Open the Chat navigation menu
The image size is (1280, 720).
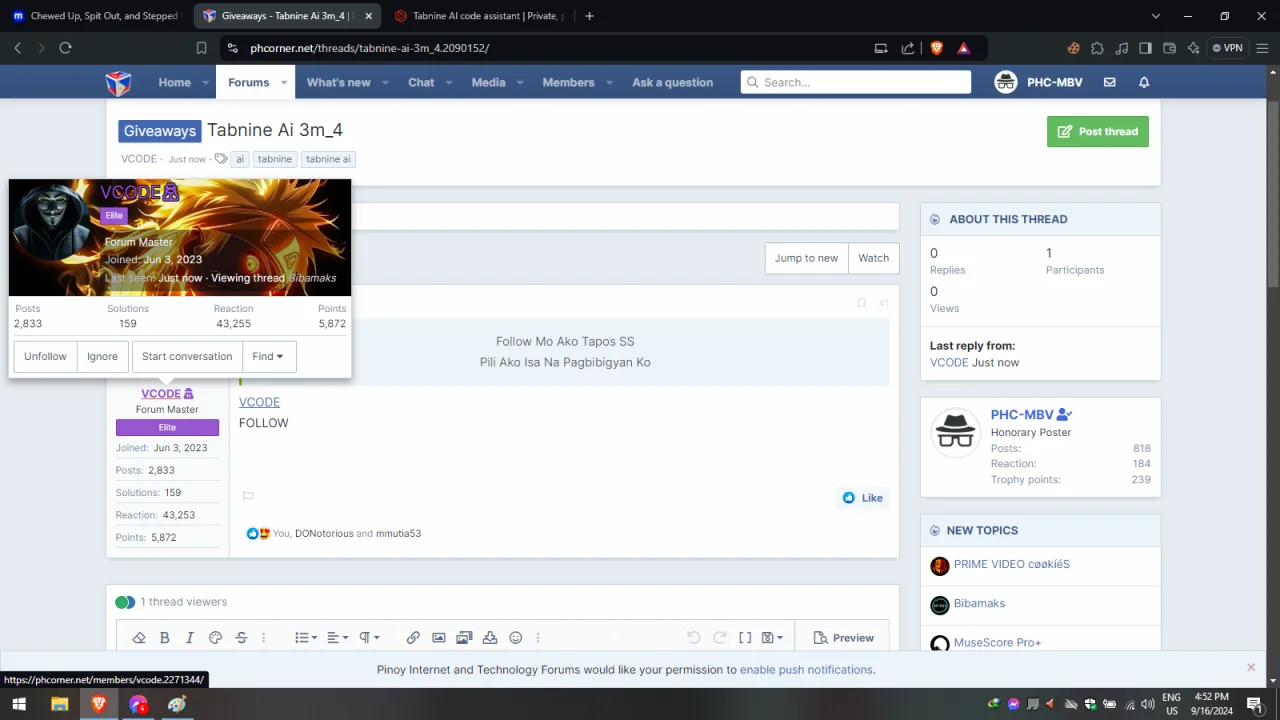tap(421, 82)
